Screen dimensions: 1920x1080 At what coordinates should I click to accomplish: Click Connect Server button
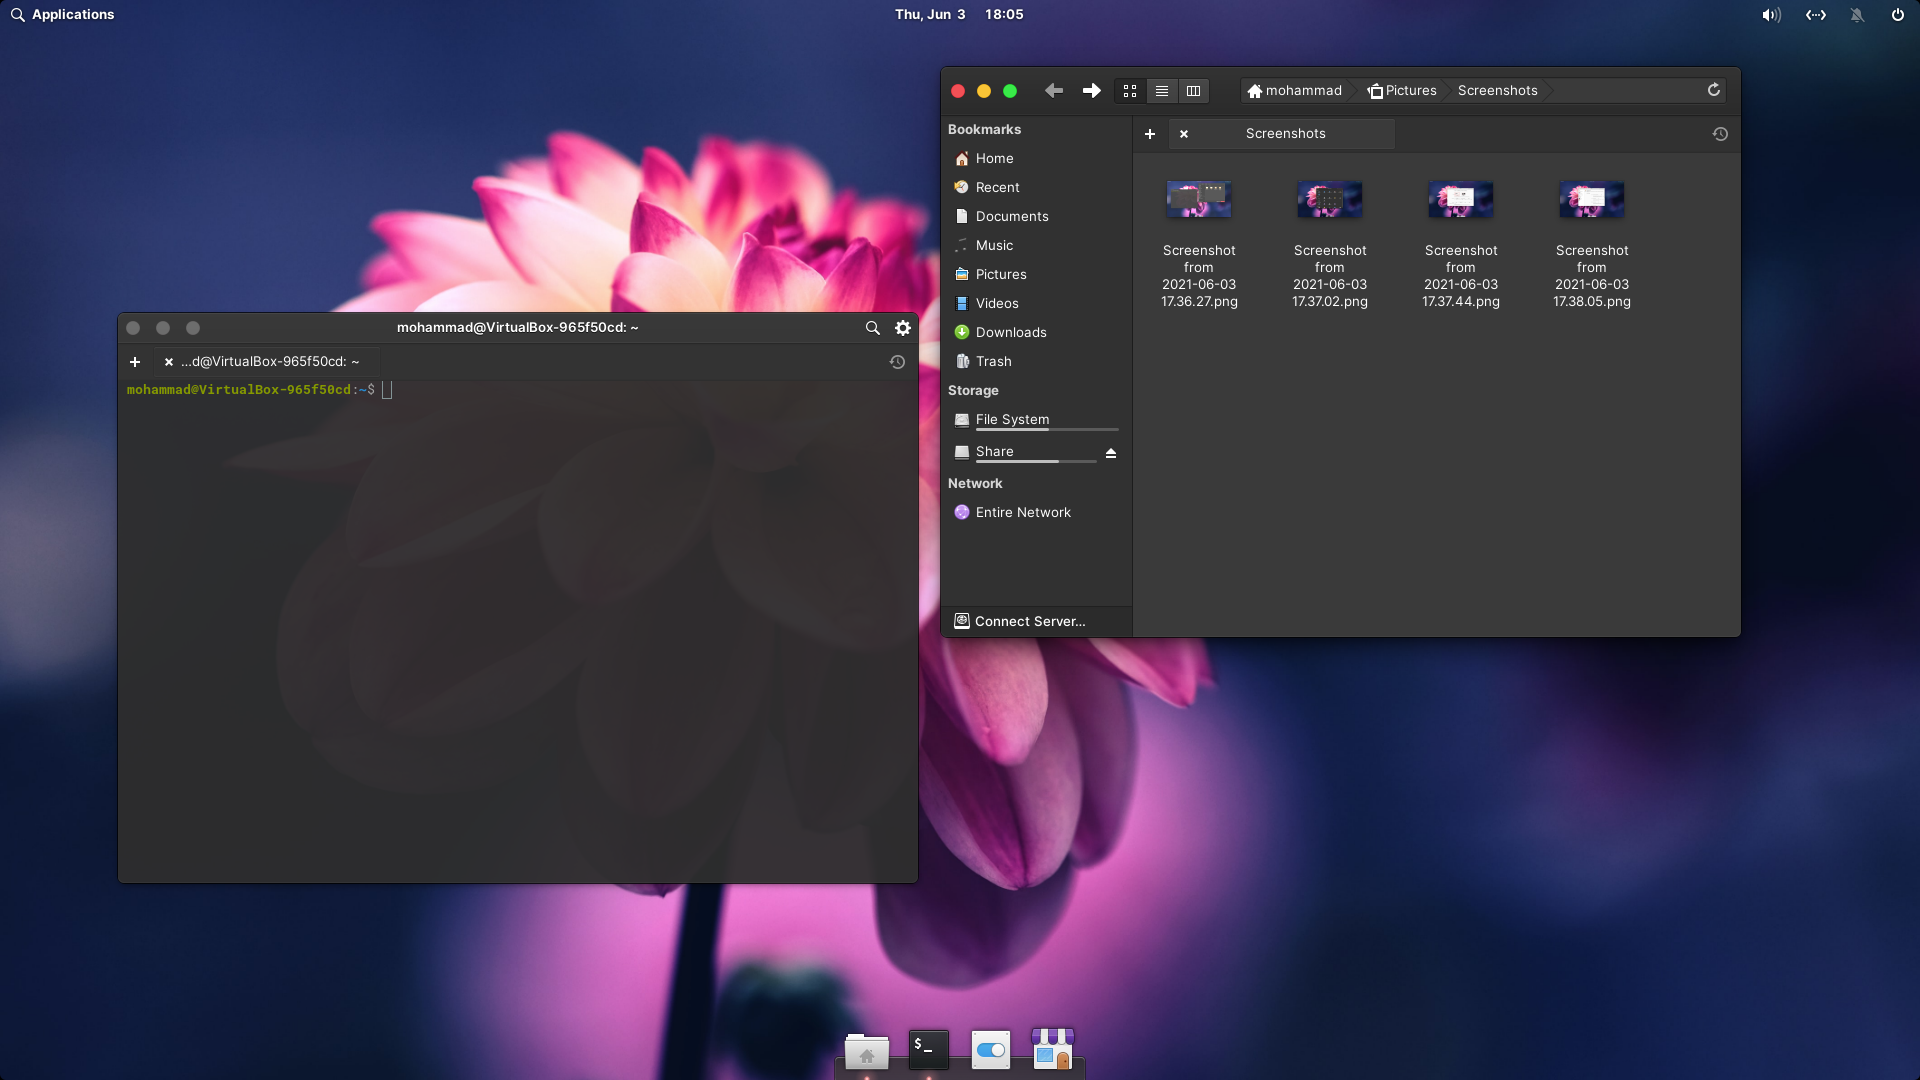pyautogui.click(x=1030, y=621)
